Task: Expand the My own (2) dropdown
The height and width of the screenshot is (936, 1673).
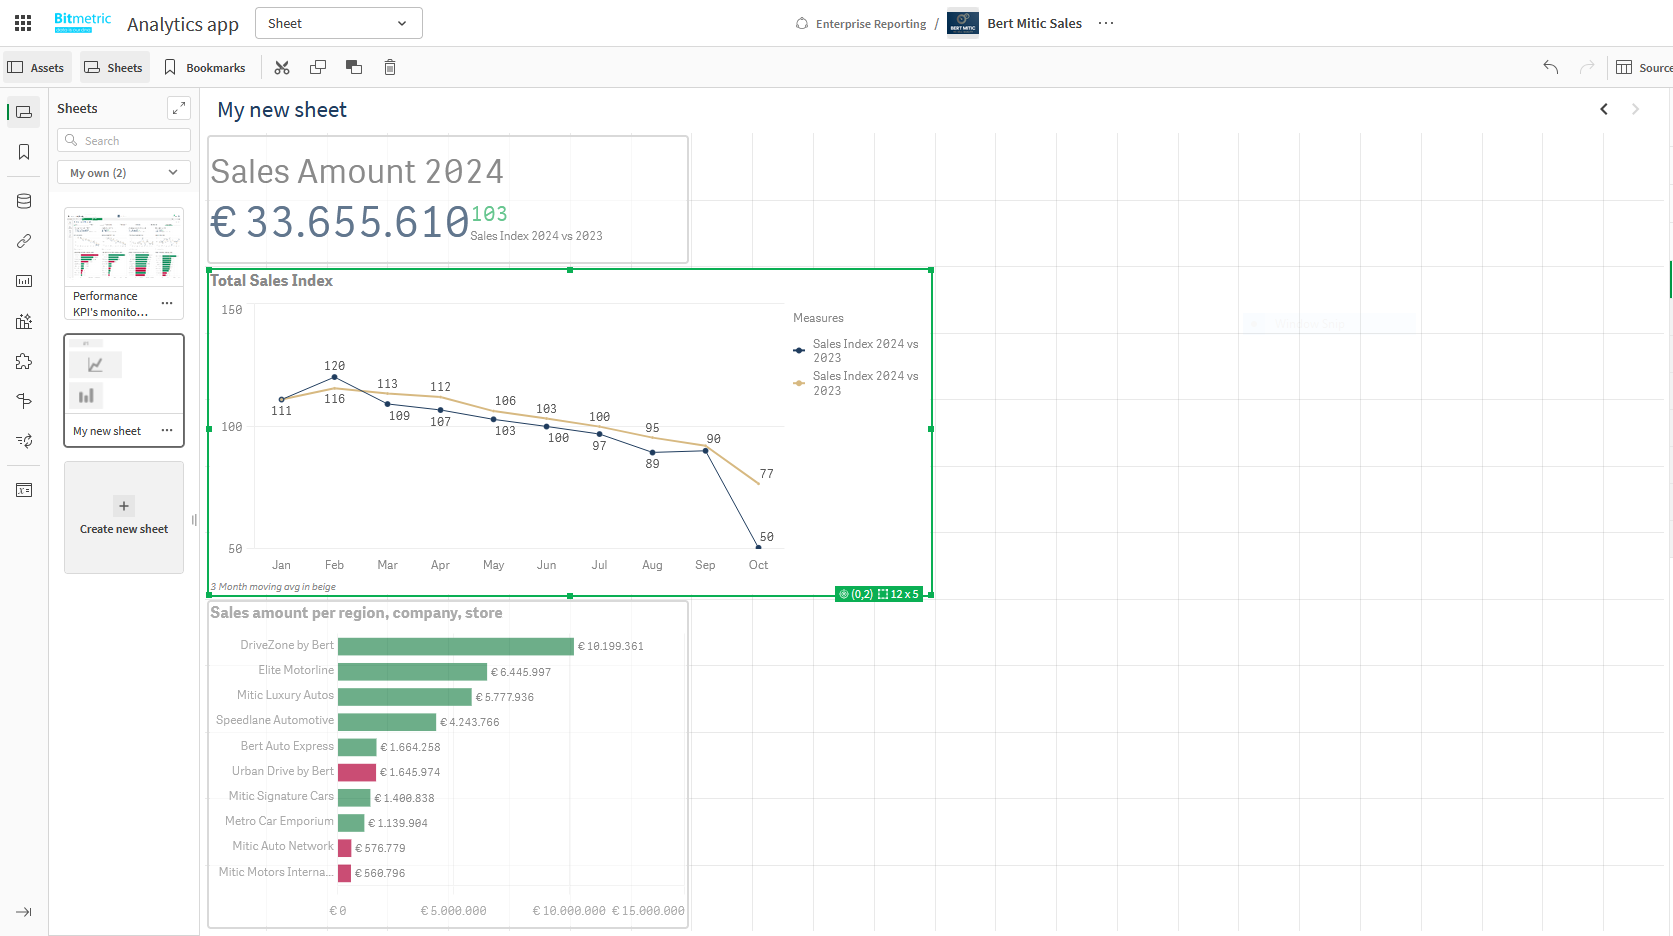Action: 124,172
